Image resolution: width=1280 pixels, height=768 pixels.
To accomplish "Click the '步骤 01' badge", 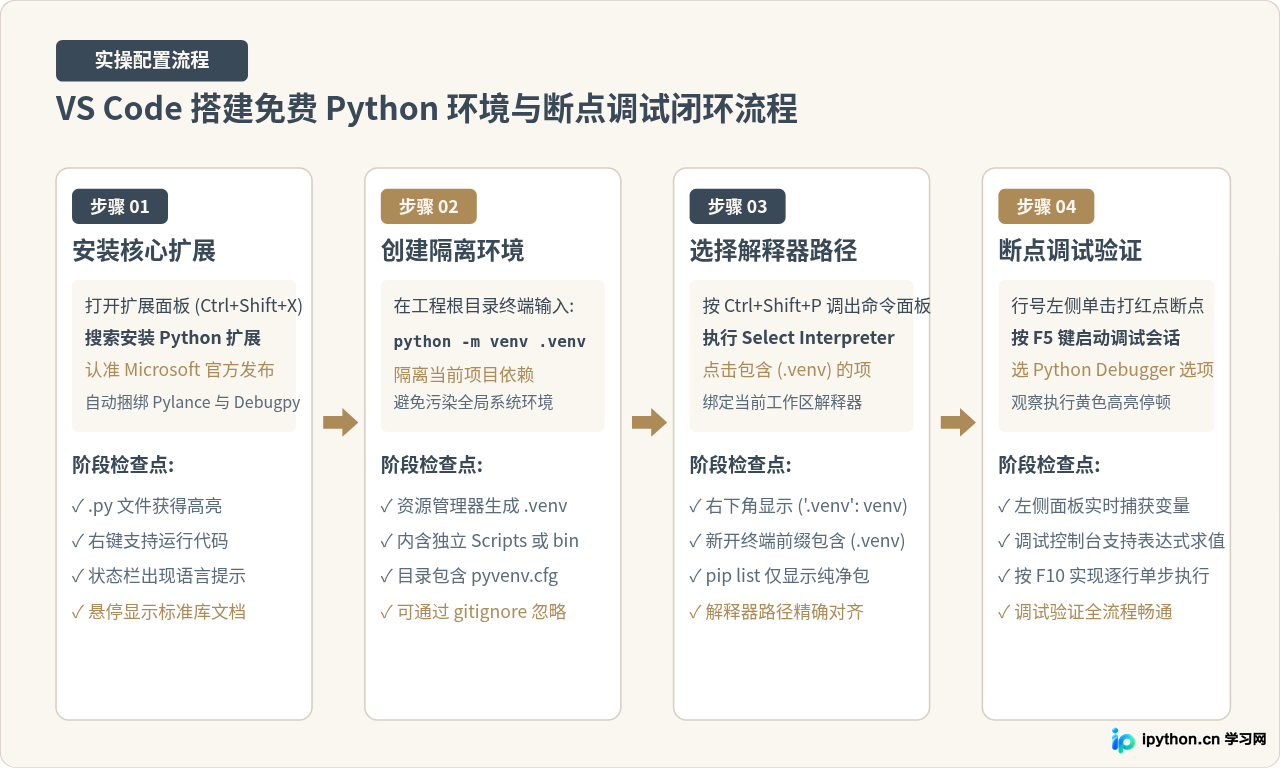I will tap(120, 207).
